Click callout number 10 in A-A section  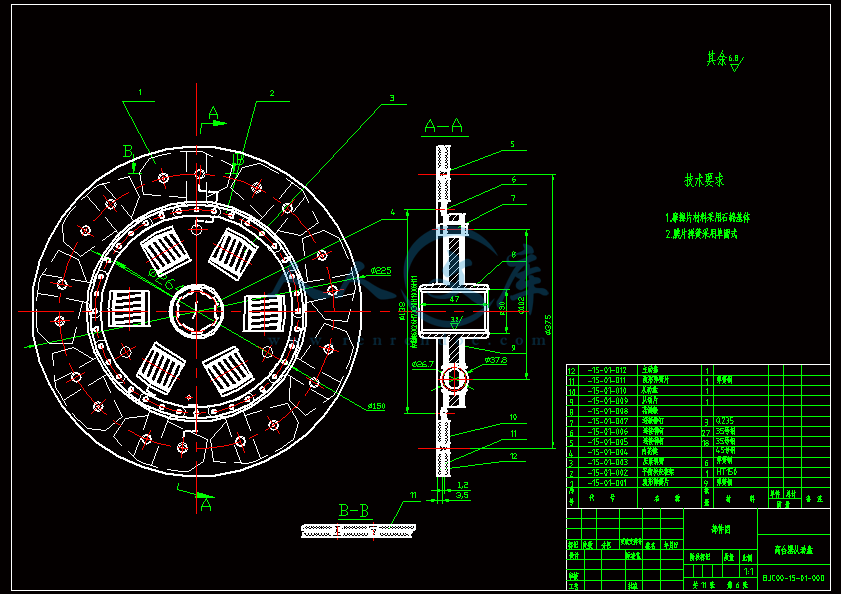(513, 417)
